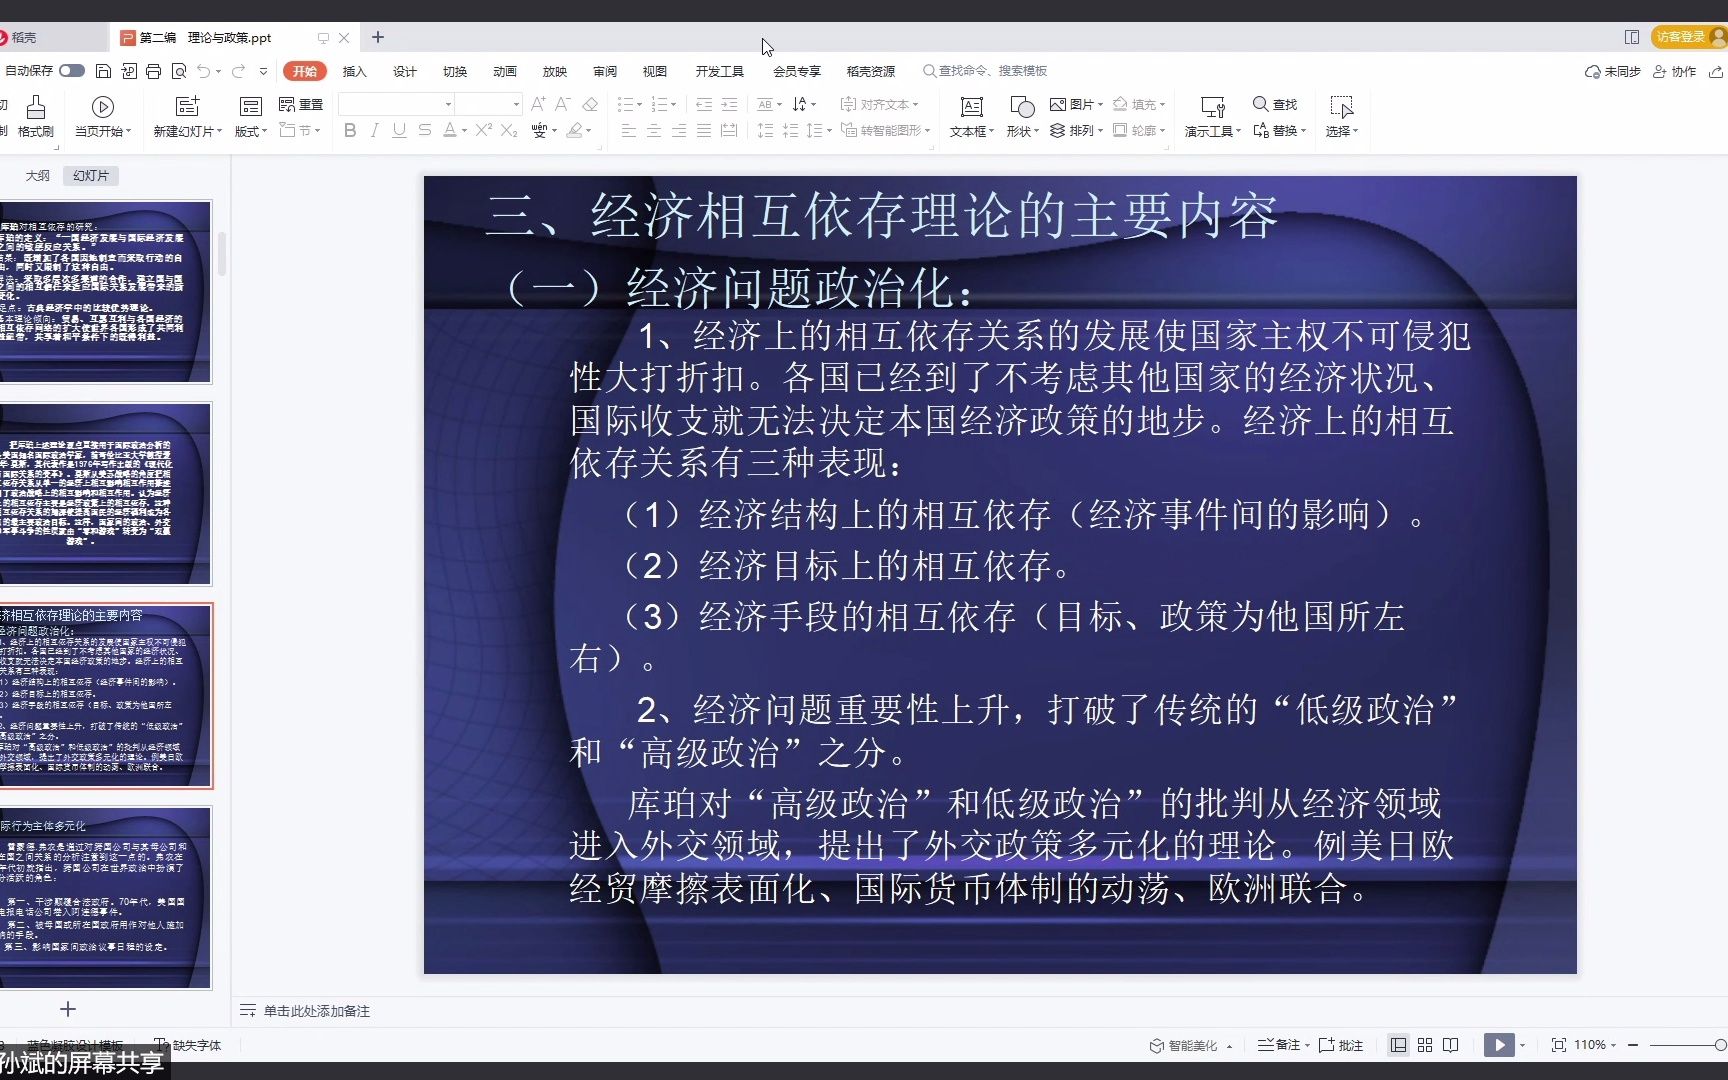Select the Format Painter (格式刷) tool
1728x1080 pixels.
[36, 116]
